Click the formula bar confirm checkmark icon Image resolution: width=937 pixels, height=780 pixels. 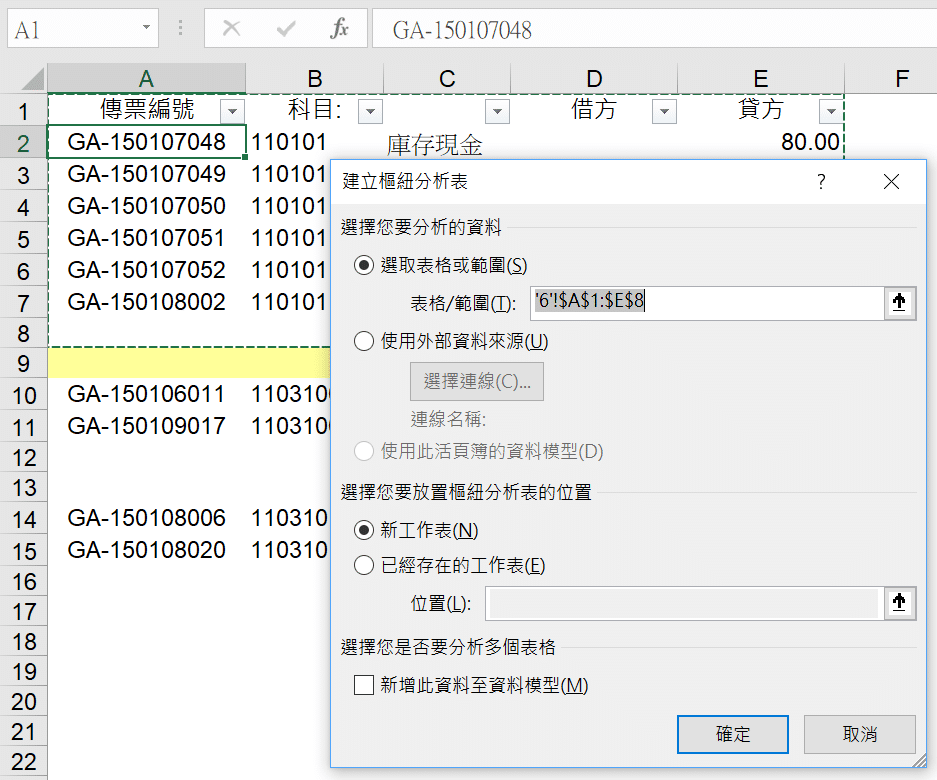pos(286,28)
